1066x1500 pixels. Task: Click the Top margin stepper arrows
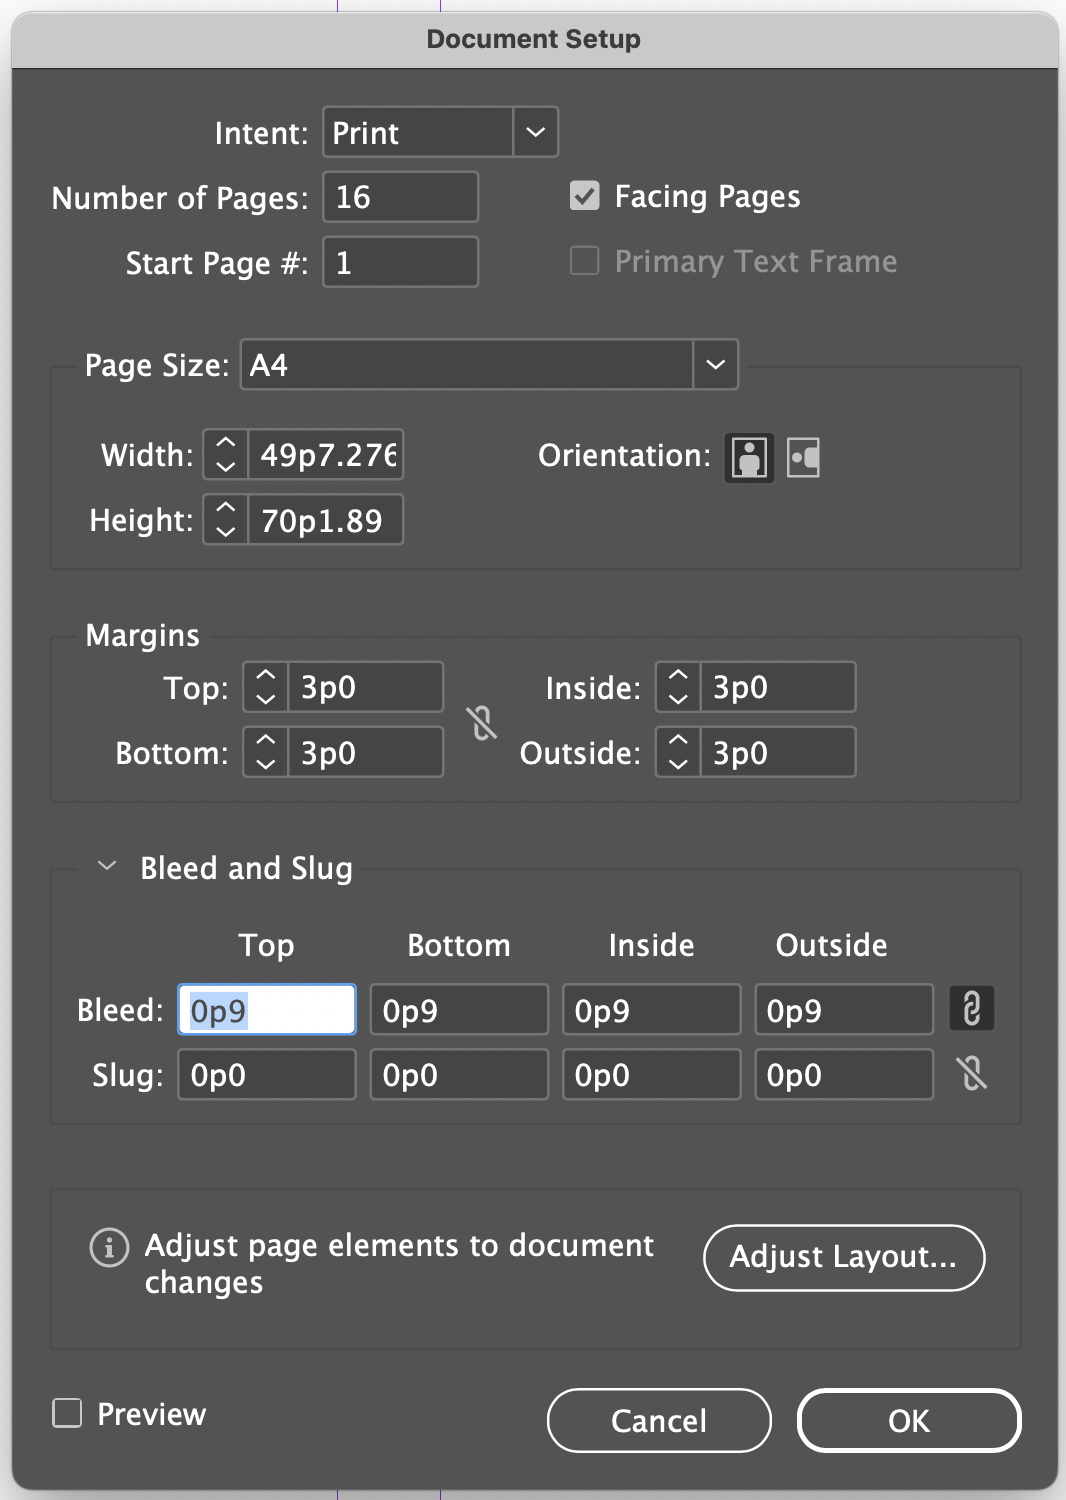tap(266, 687)
